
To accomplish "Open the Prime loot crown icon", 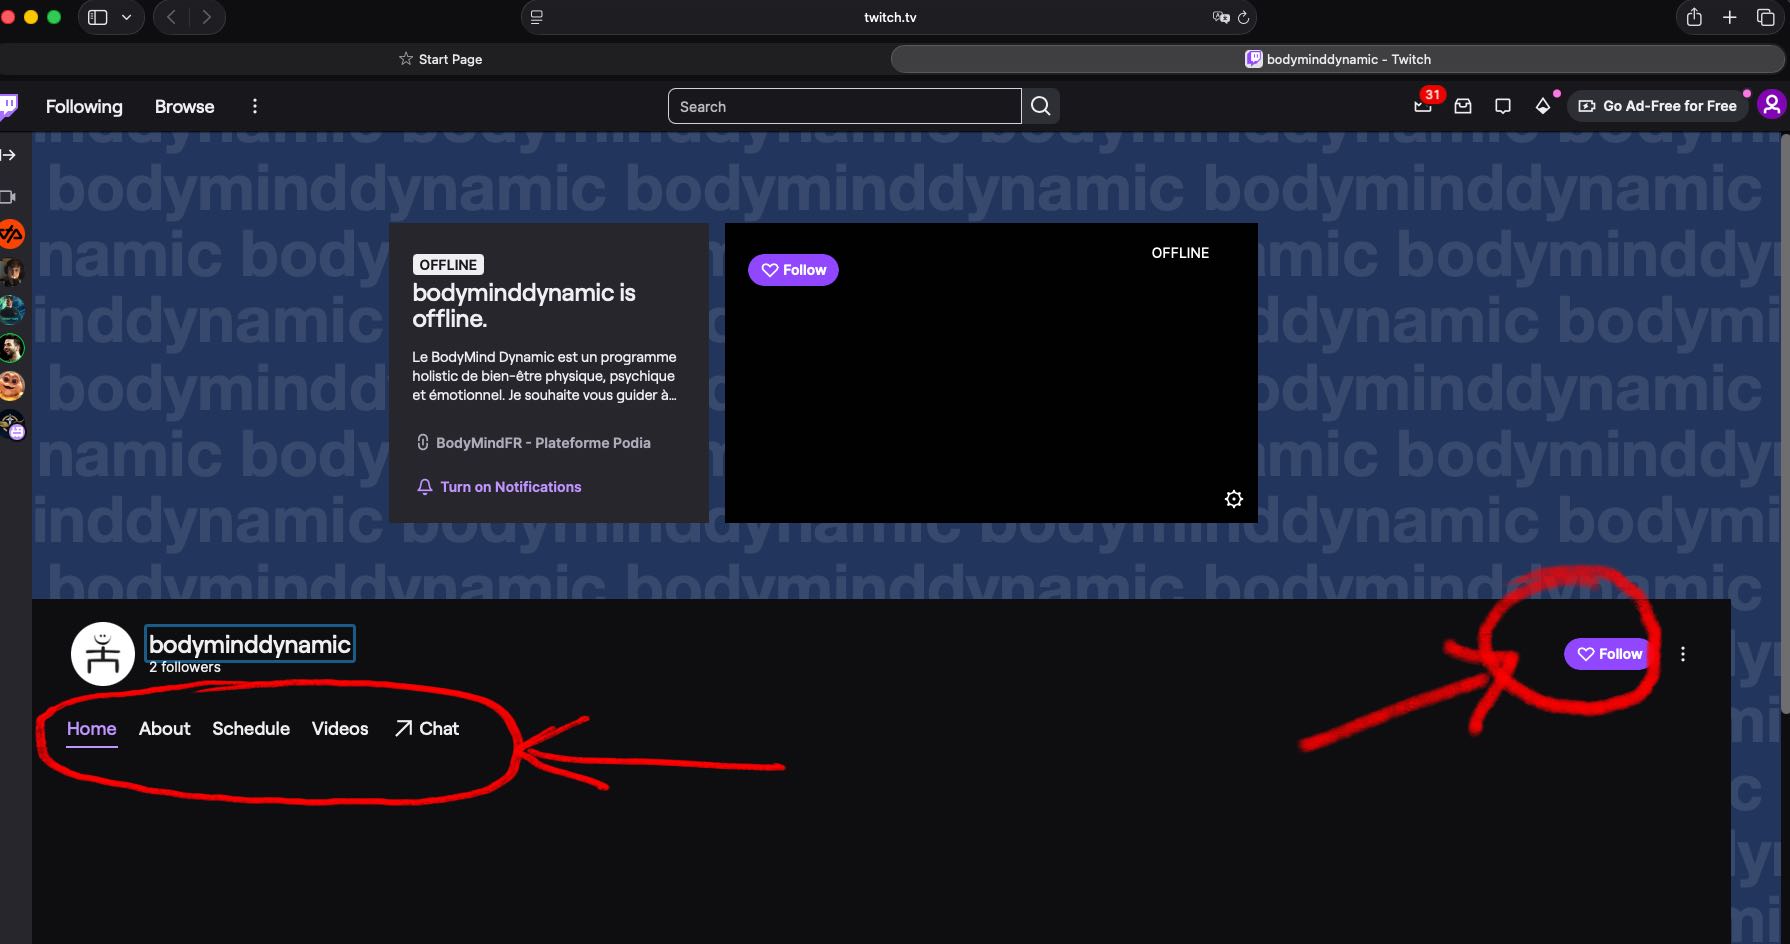I will 1422,105.
